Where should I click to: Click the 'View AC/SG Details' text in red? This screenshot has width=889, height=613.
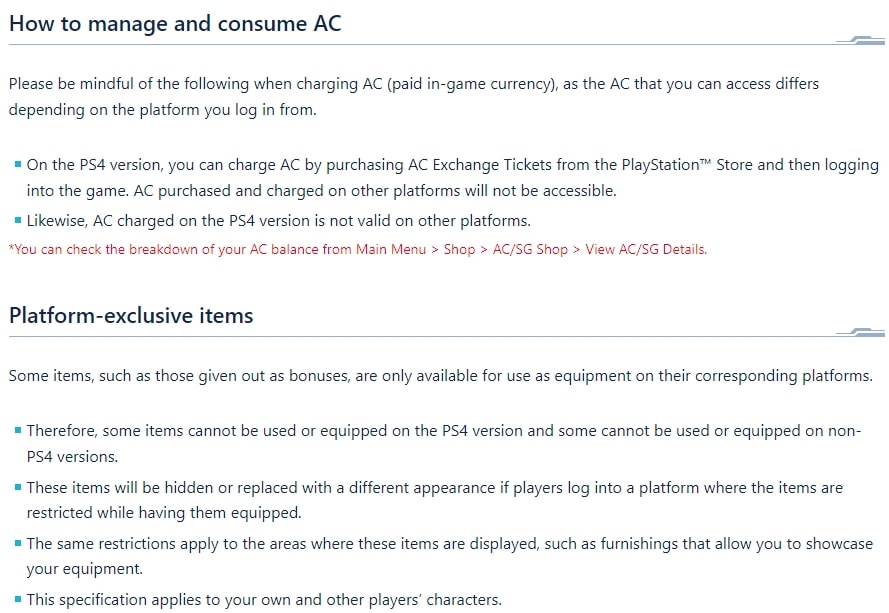646,250
